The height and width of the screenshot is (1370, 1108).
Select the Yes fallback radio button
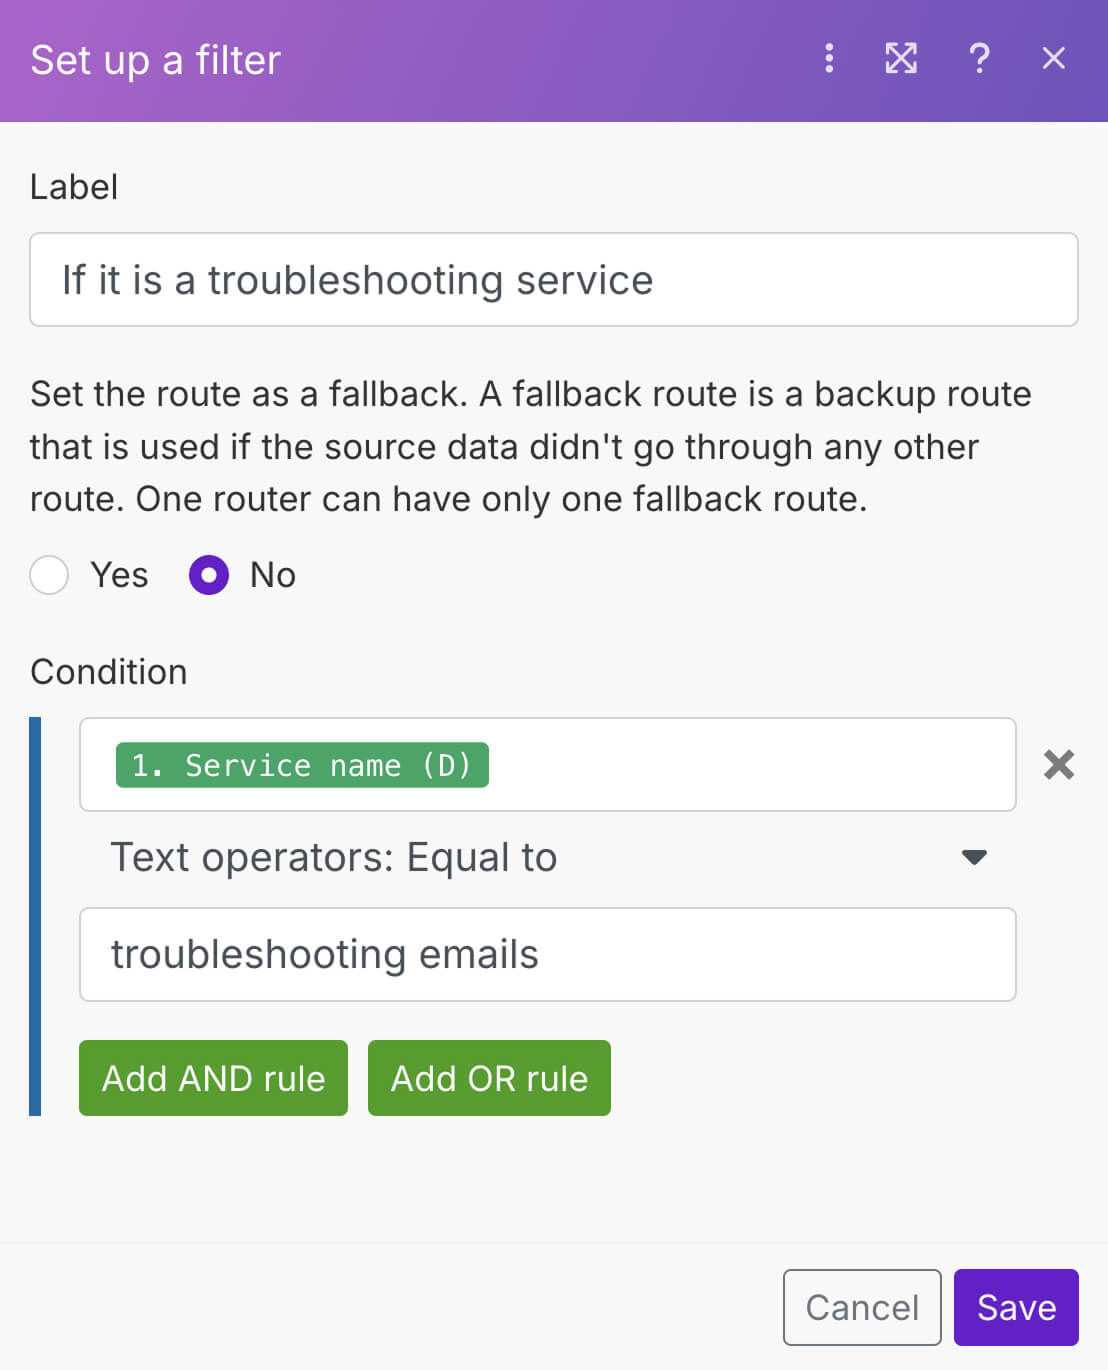[50, 575]
